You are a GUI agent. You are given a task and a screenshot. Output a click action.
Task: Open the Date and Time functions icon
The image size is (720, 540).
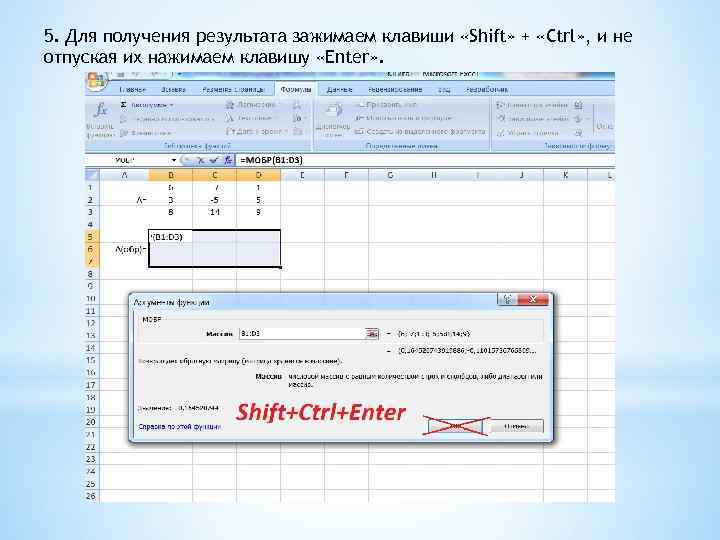(x=230, y=132)
